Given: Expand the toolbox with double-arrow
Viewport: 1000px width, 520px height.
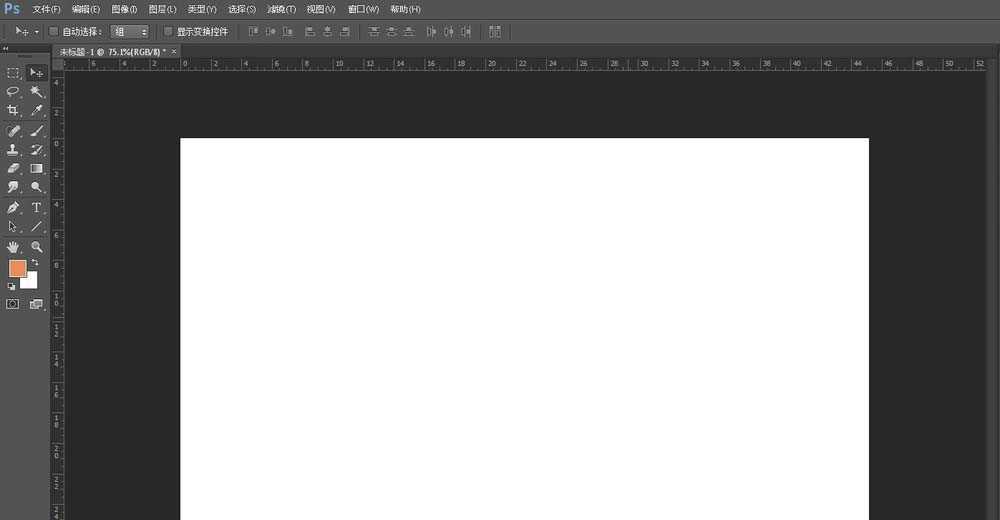Looking at the screenshot, I should click(5, 48).
